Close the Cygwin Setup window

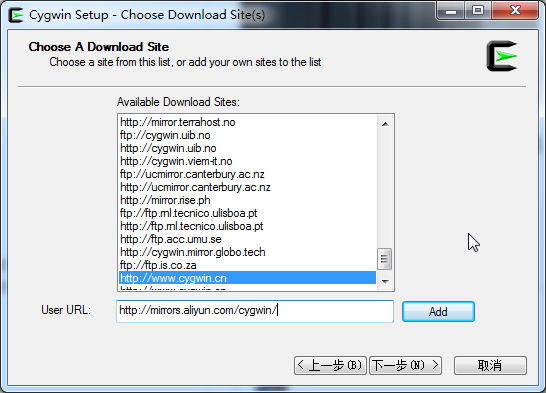515,11
